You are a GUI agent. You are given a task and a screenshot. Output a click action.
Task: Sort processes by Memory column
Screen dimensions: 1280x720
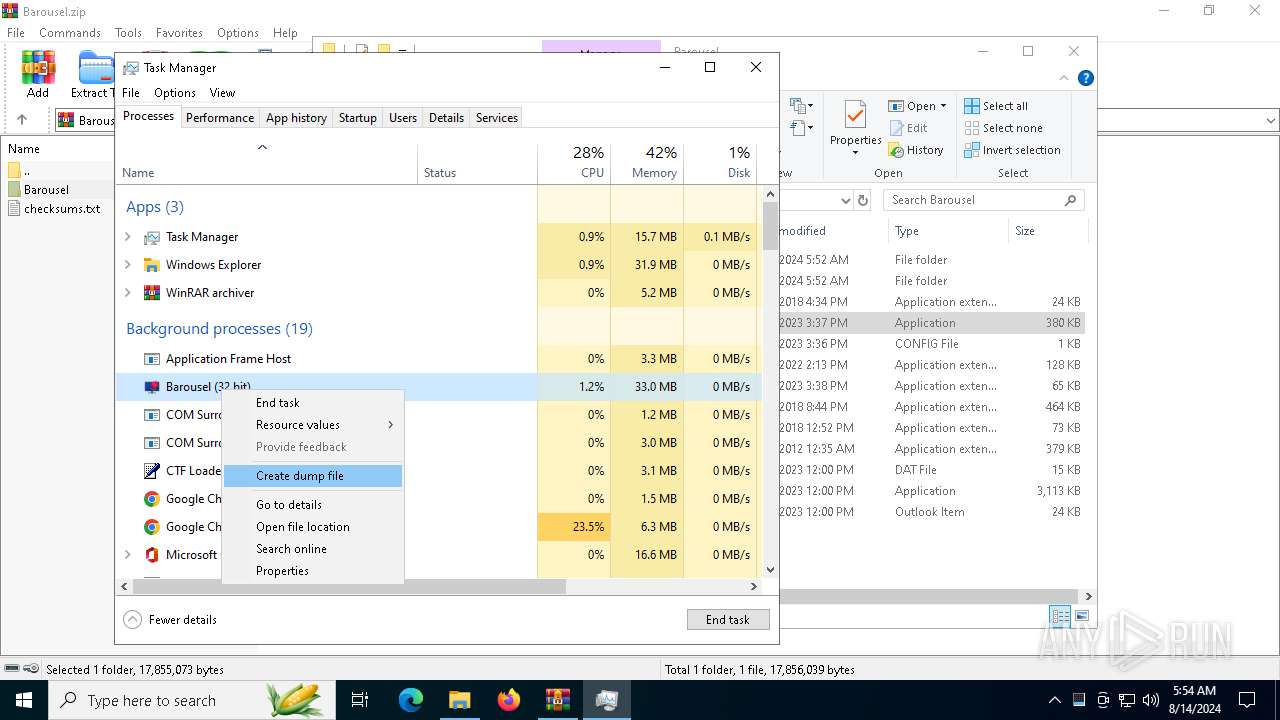coord(647,164)
